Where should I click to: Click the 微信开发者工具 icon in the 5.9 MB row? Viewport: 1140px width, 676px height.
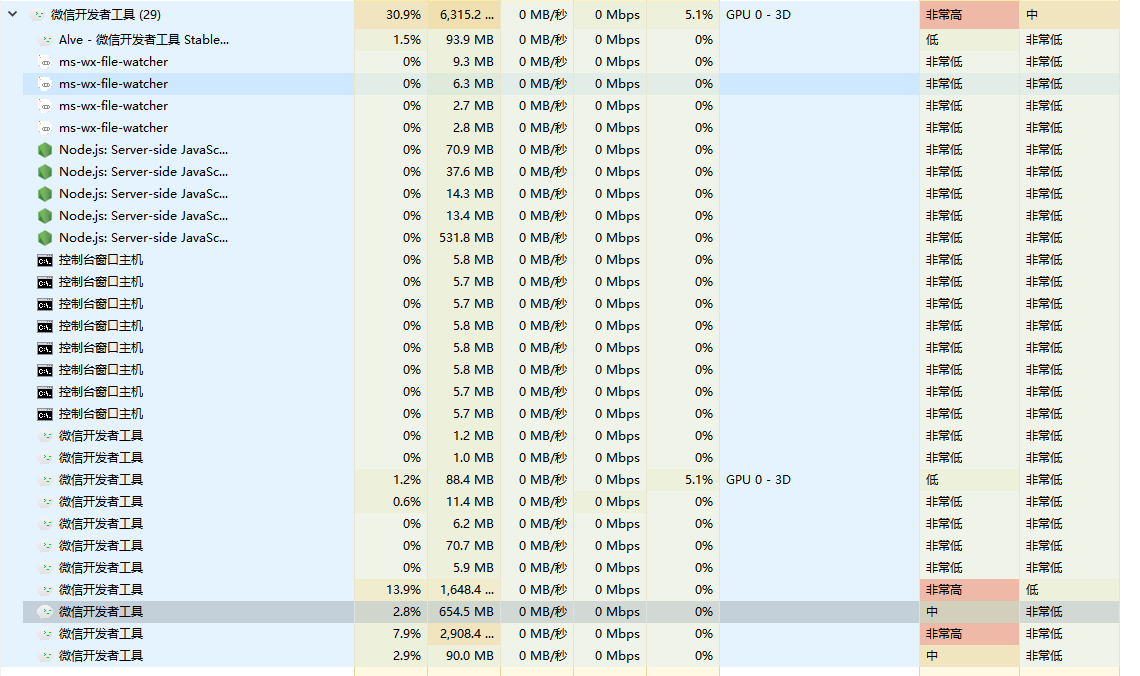click(46, 568)
